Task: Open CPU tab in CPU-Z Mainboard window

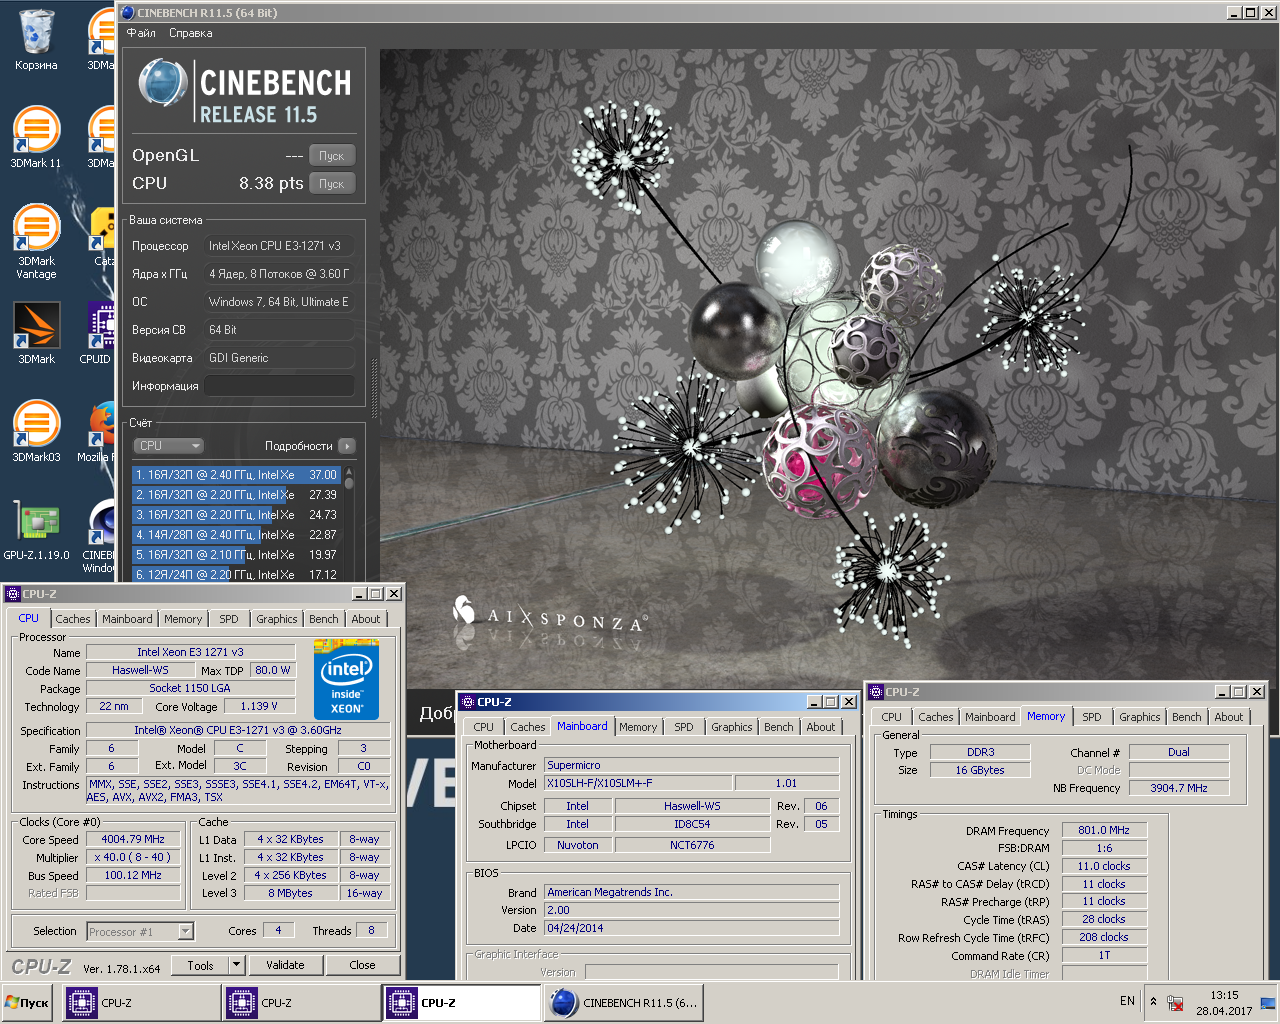Action: [483, 727]
